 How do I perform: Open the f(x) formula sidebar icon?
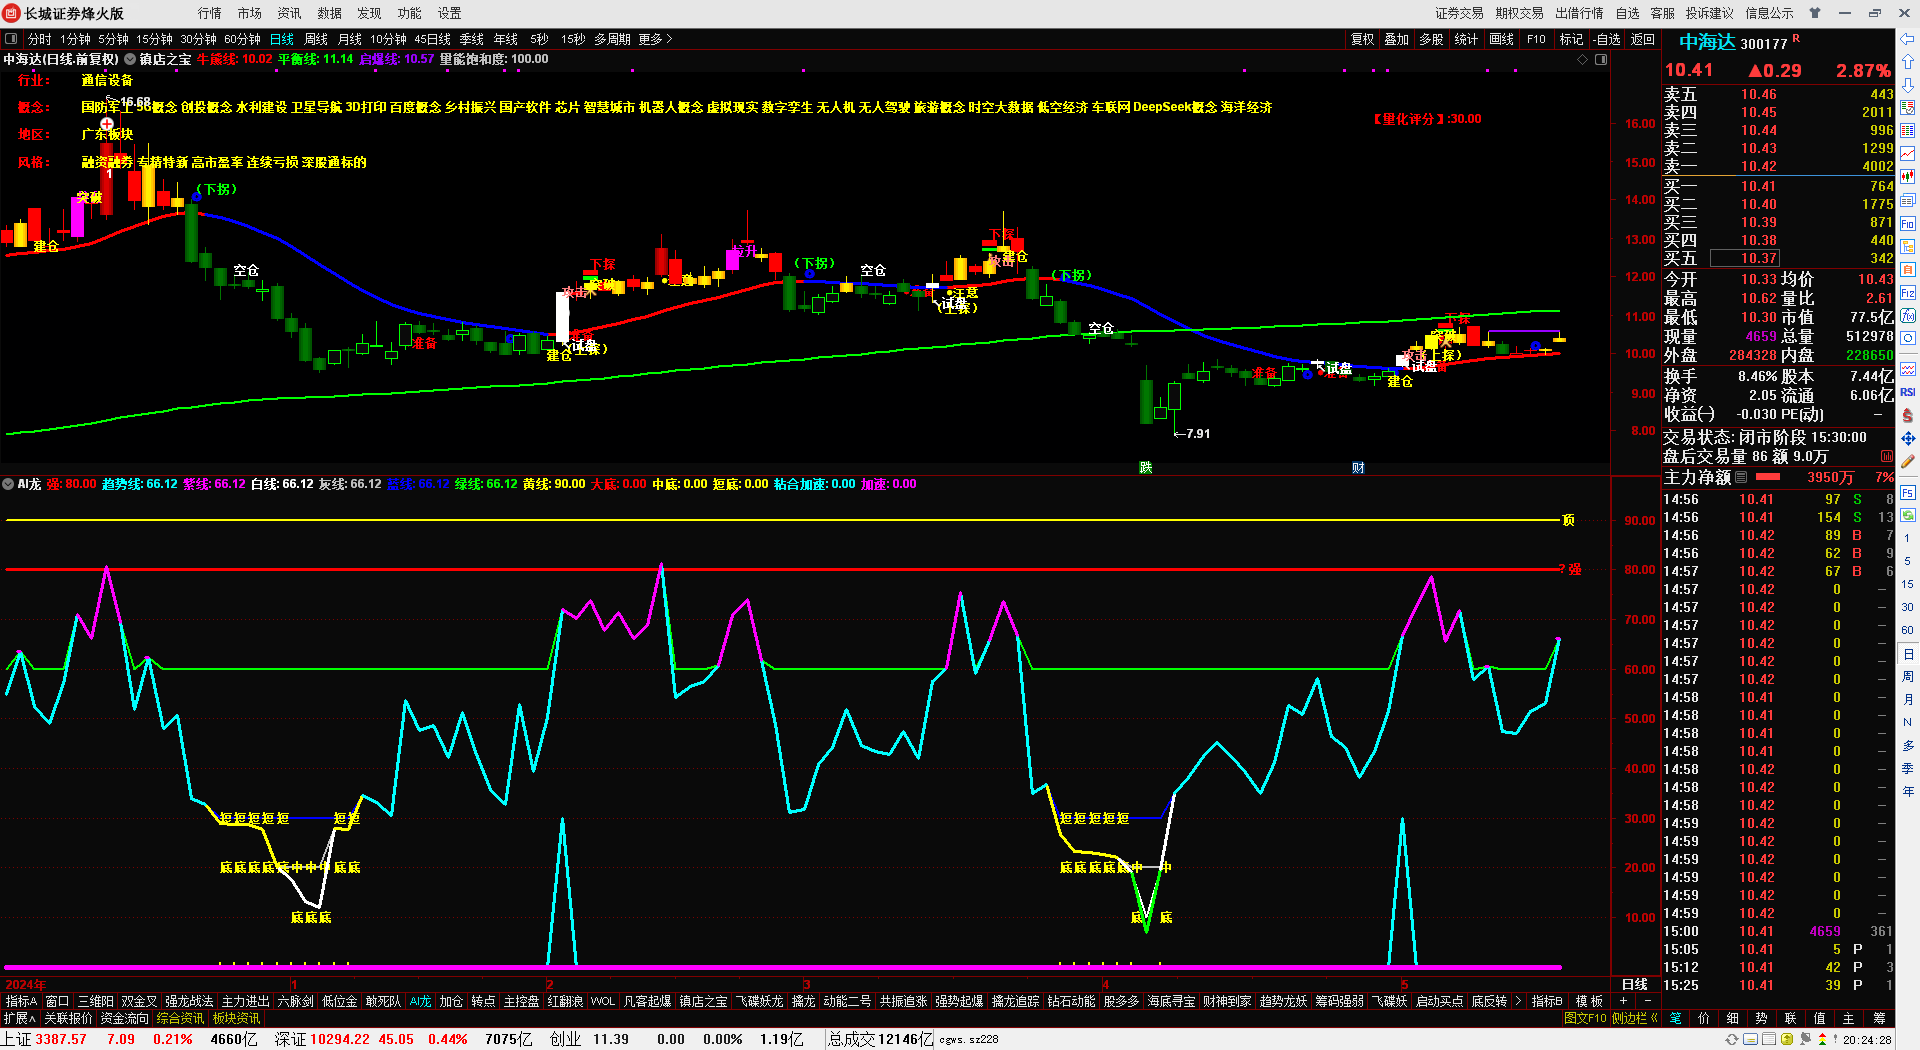click(1908, 316)
